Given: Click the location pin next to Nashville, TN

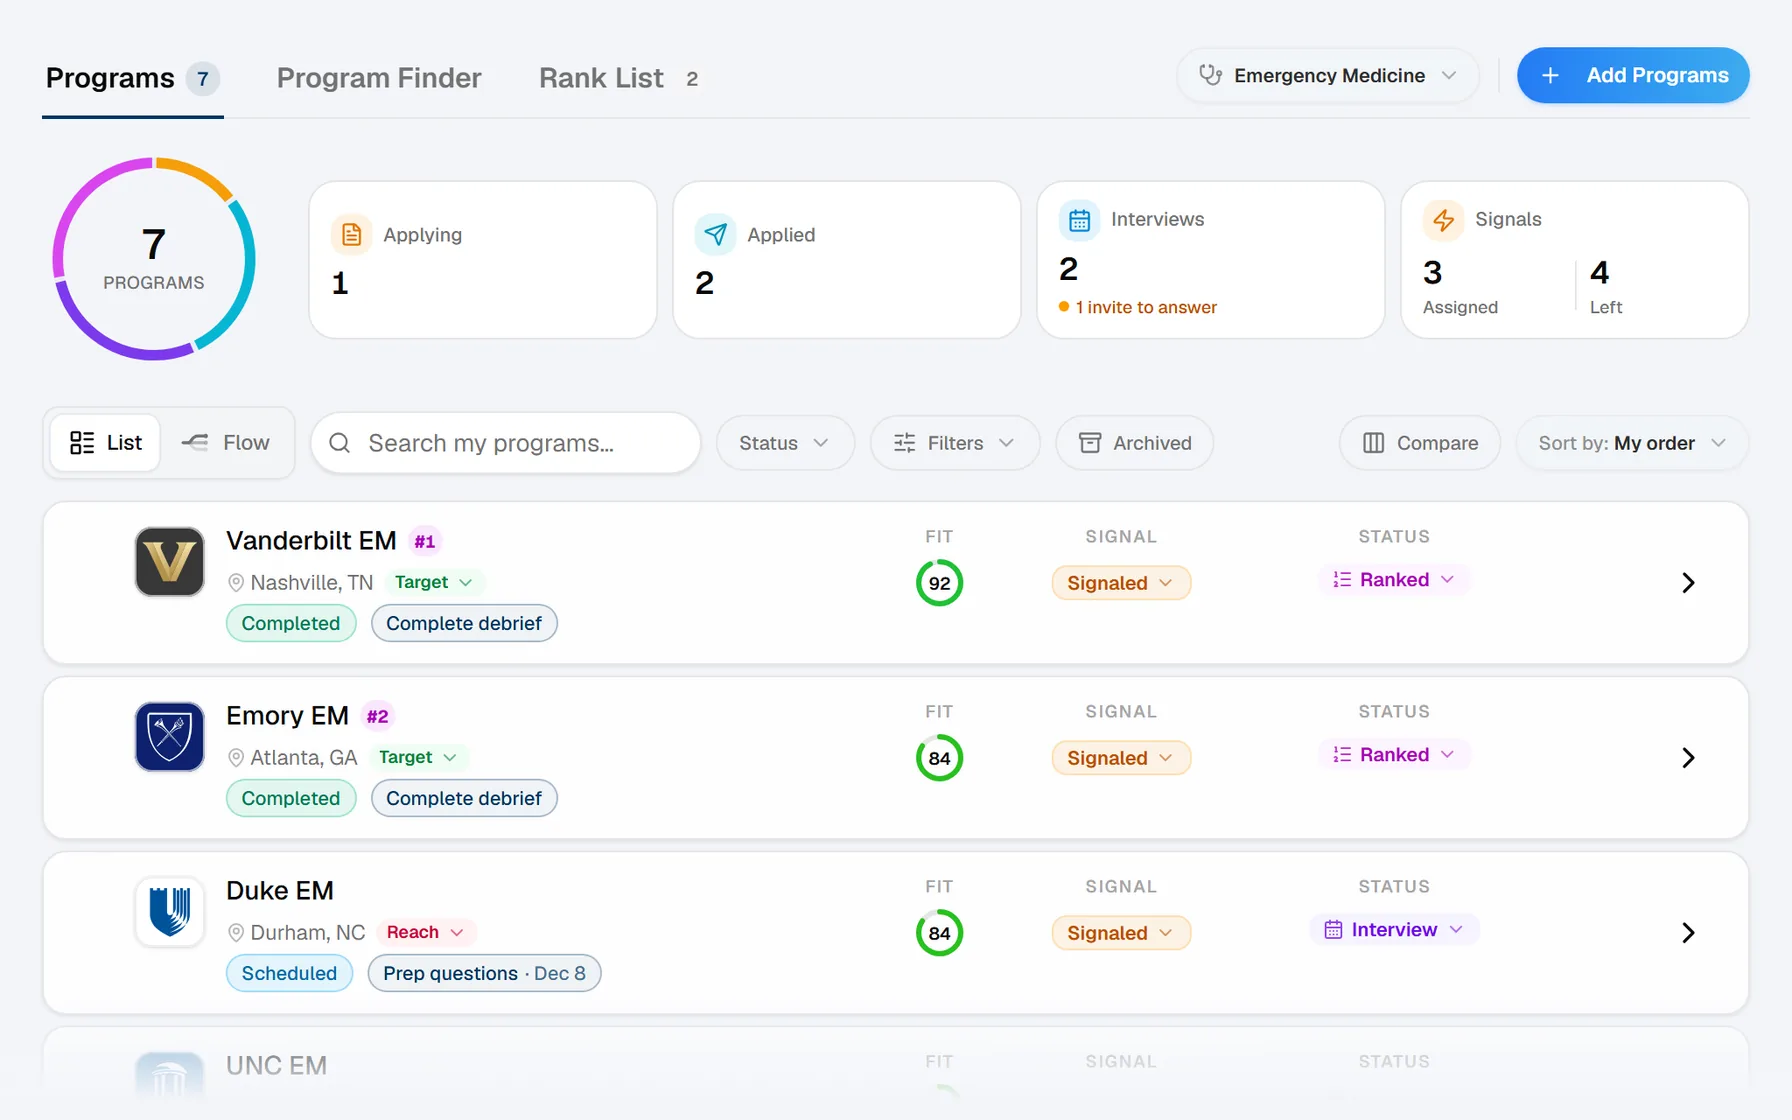Looking at the screenshot, I should pos(236,583).
